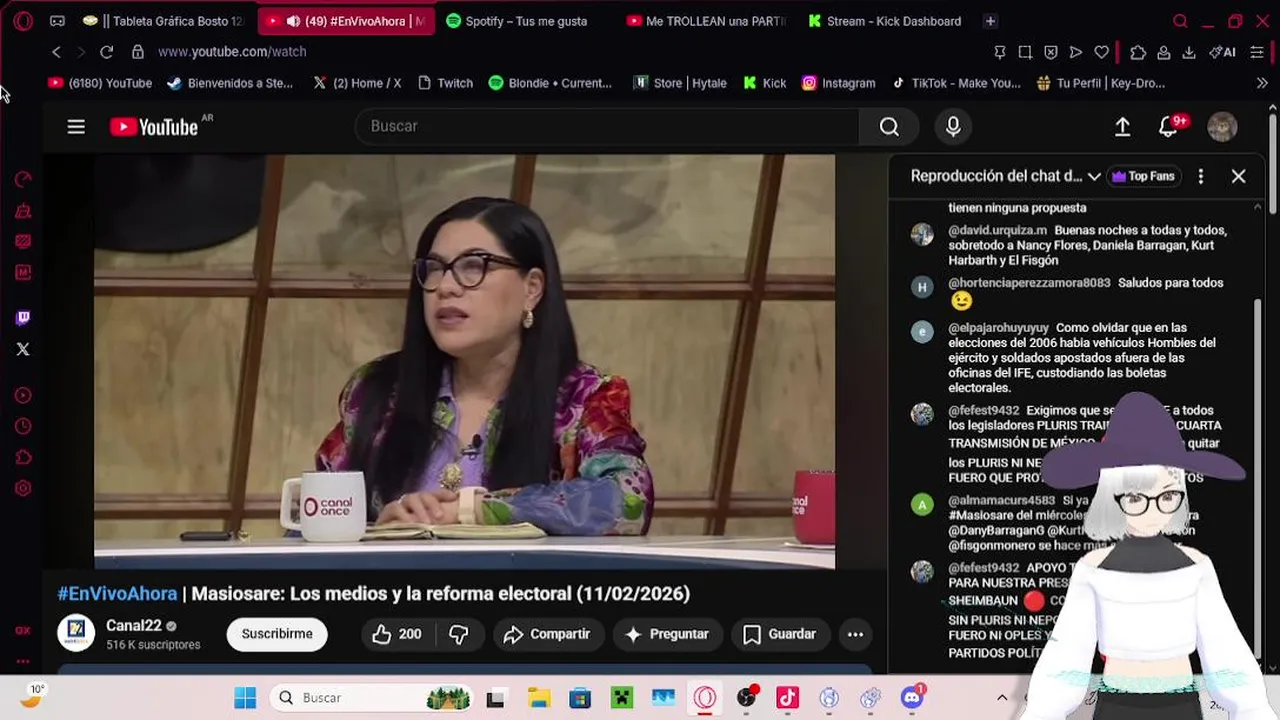Image resolution: width=1280 pixels, height=720 pixels.
Task: Click the YouTube search field
Action: (x=607, y=126)
